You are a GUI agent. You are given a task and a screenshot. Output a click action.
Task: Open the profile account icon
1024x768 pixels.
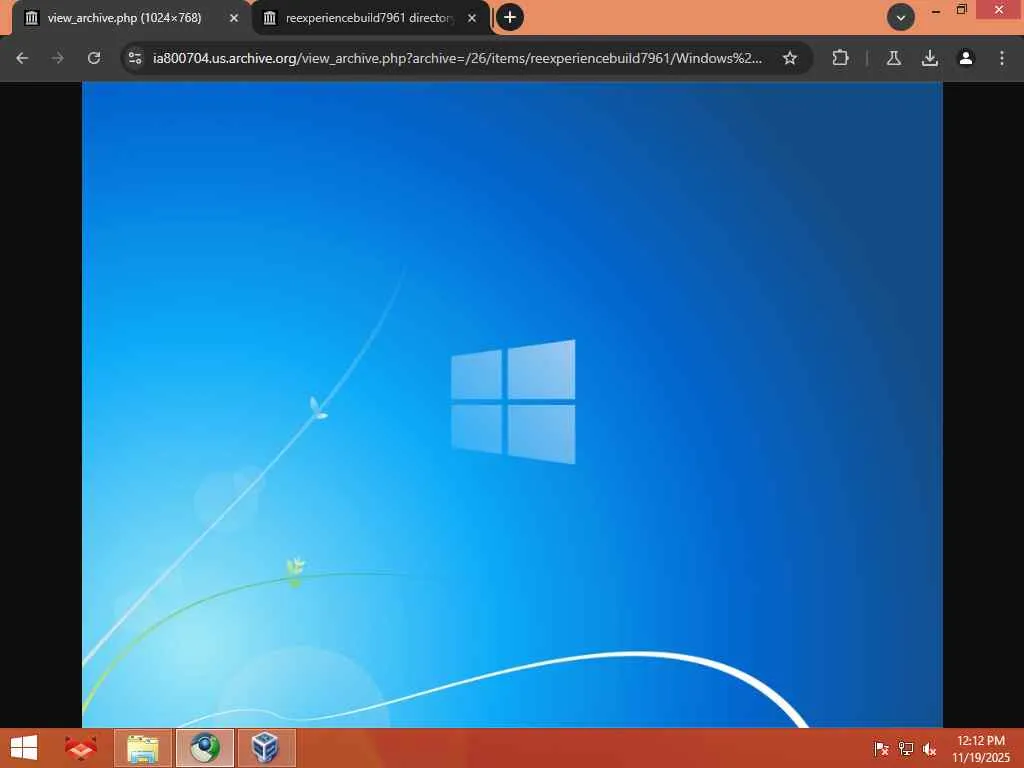(966, 58)
